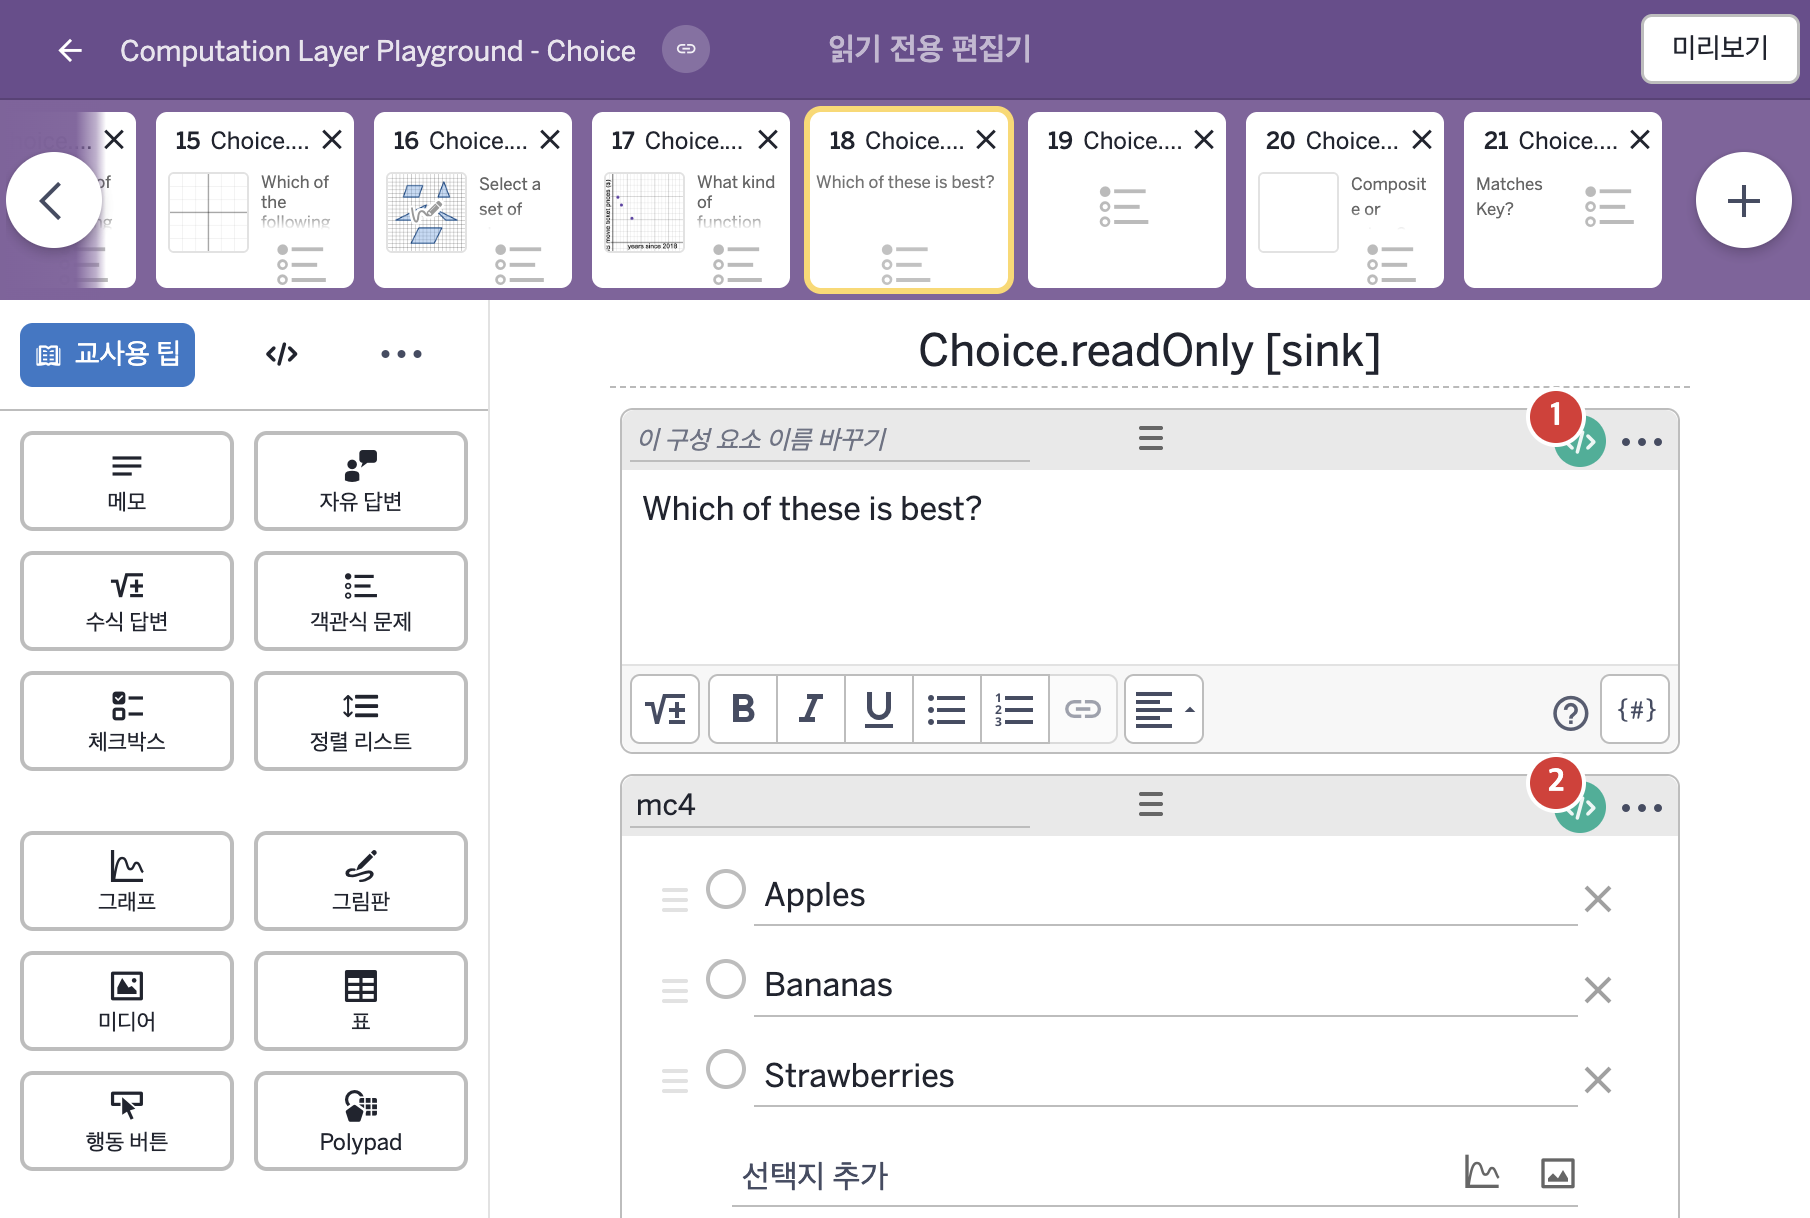Add a 그래프 graph component
The height and width of the screenshot is (1218, 1810).
point(127,881)
